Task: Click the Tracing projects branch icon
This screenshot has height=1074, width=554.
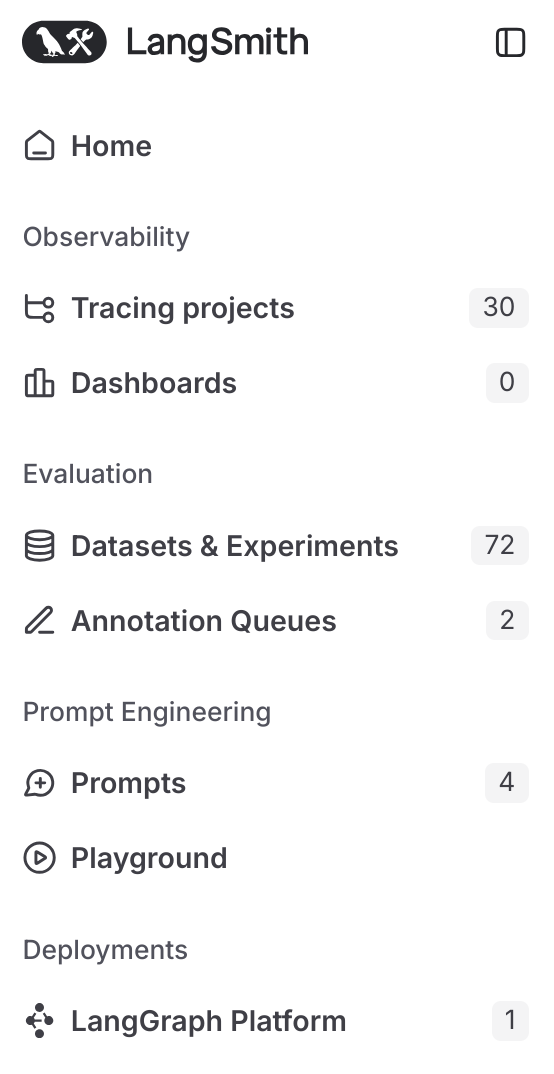Action: (40, 308)
